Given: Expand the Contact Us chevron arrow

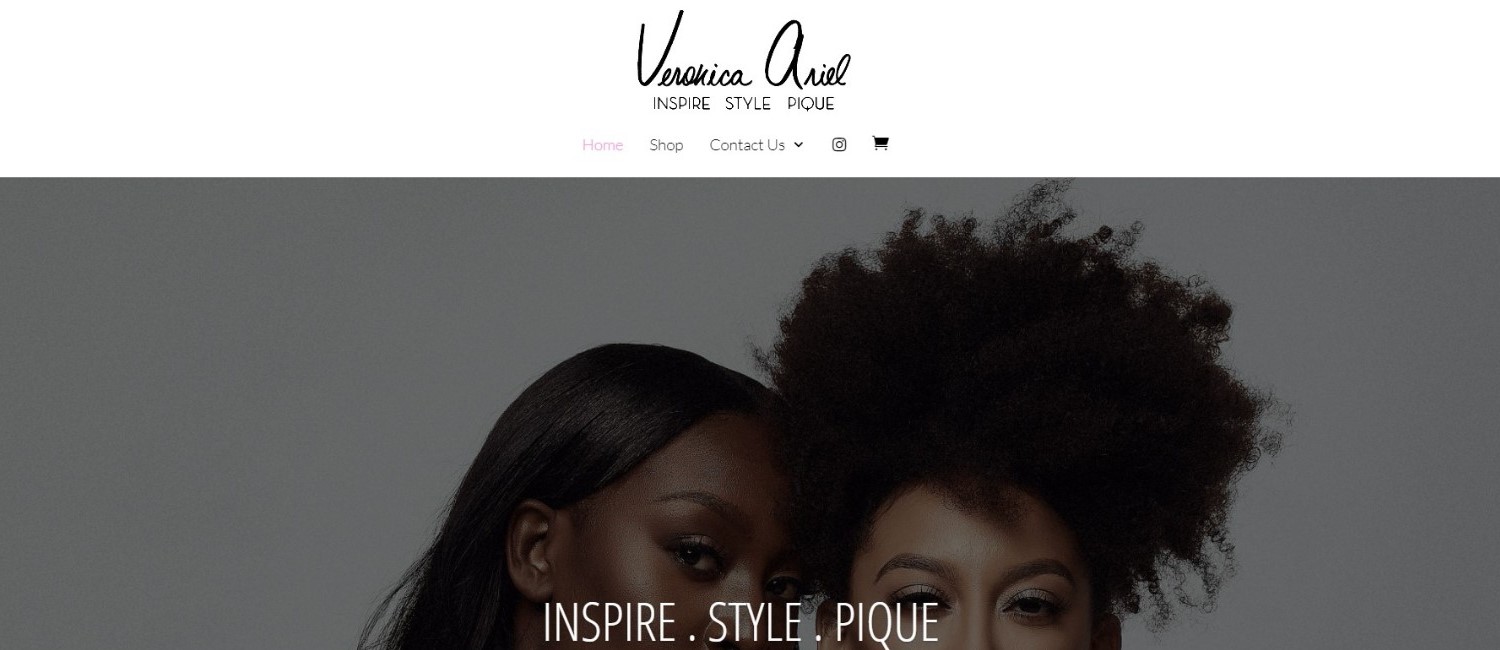Looking at the screenshot, I should (798, 145).
